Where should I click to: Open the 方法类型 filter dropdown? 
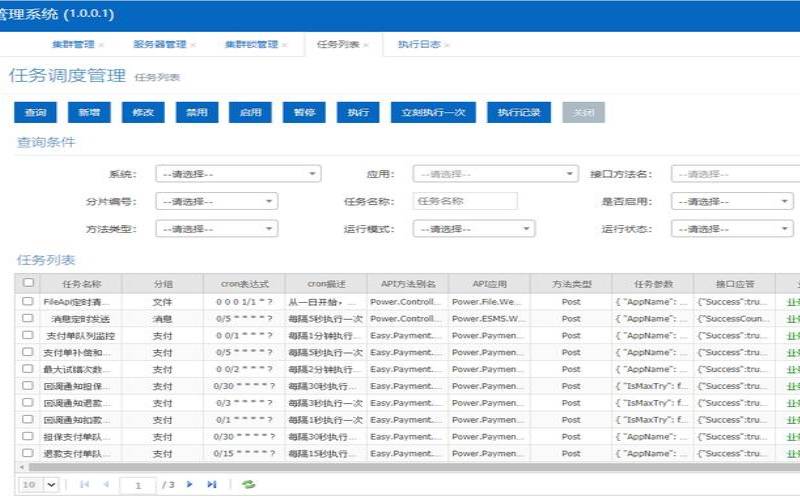point(217,229)
